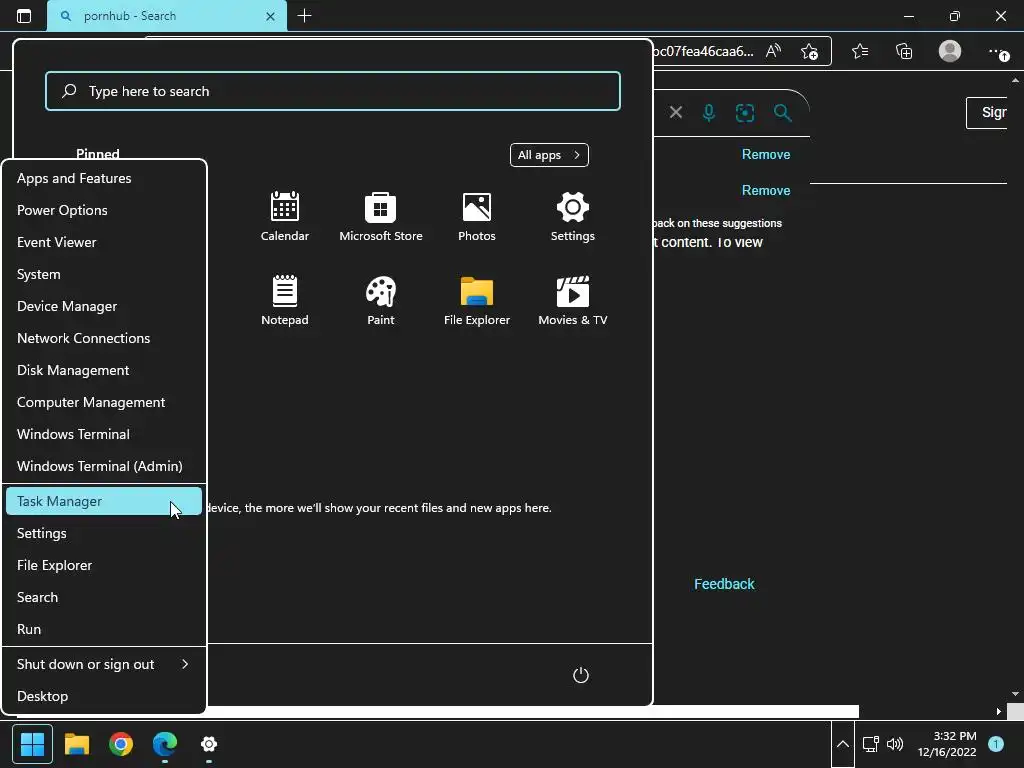Screen dimensions: 1024x768
Task: Open Edge tab actions menu icon
Action: tap(24, 16)
